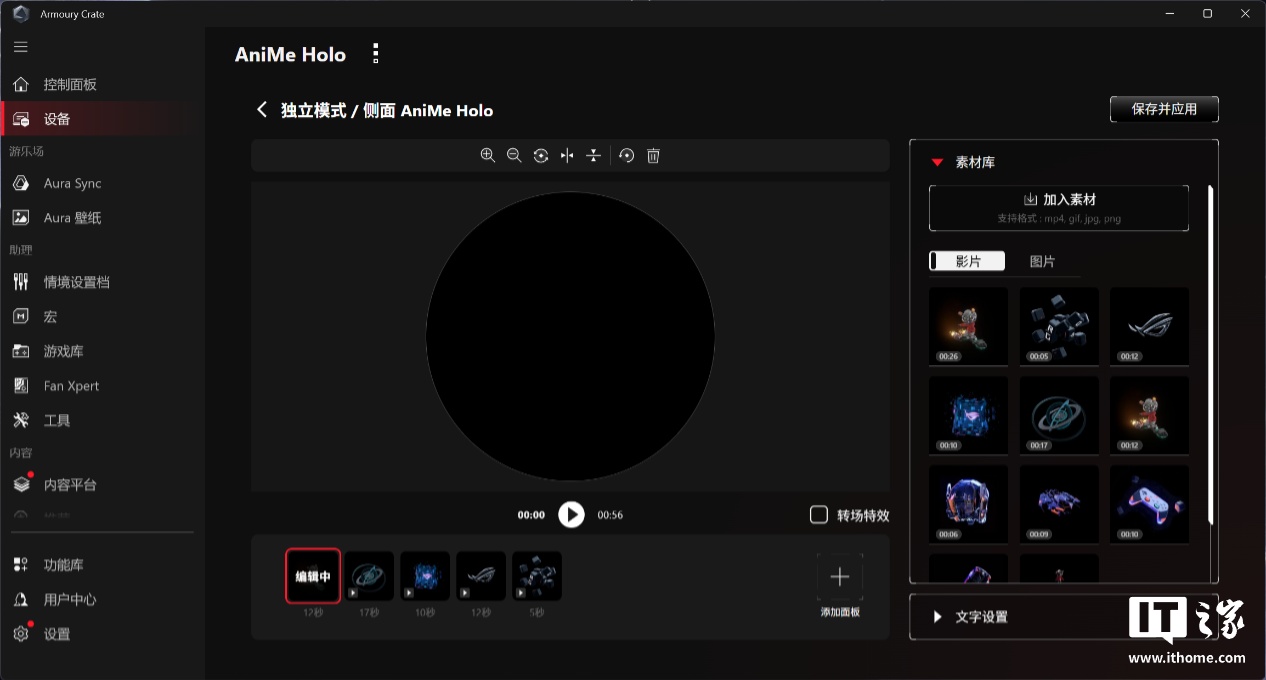Delete content with the trash icon
Viewport: 1266px width, 680px height.
pyautogui.click(x=653, y=155)
